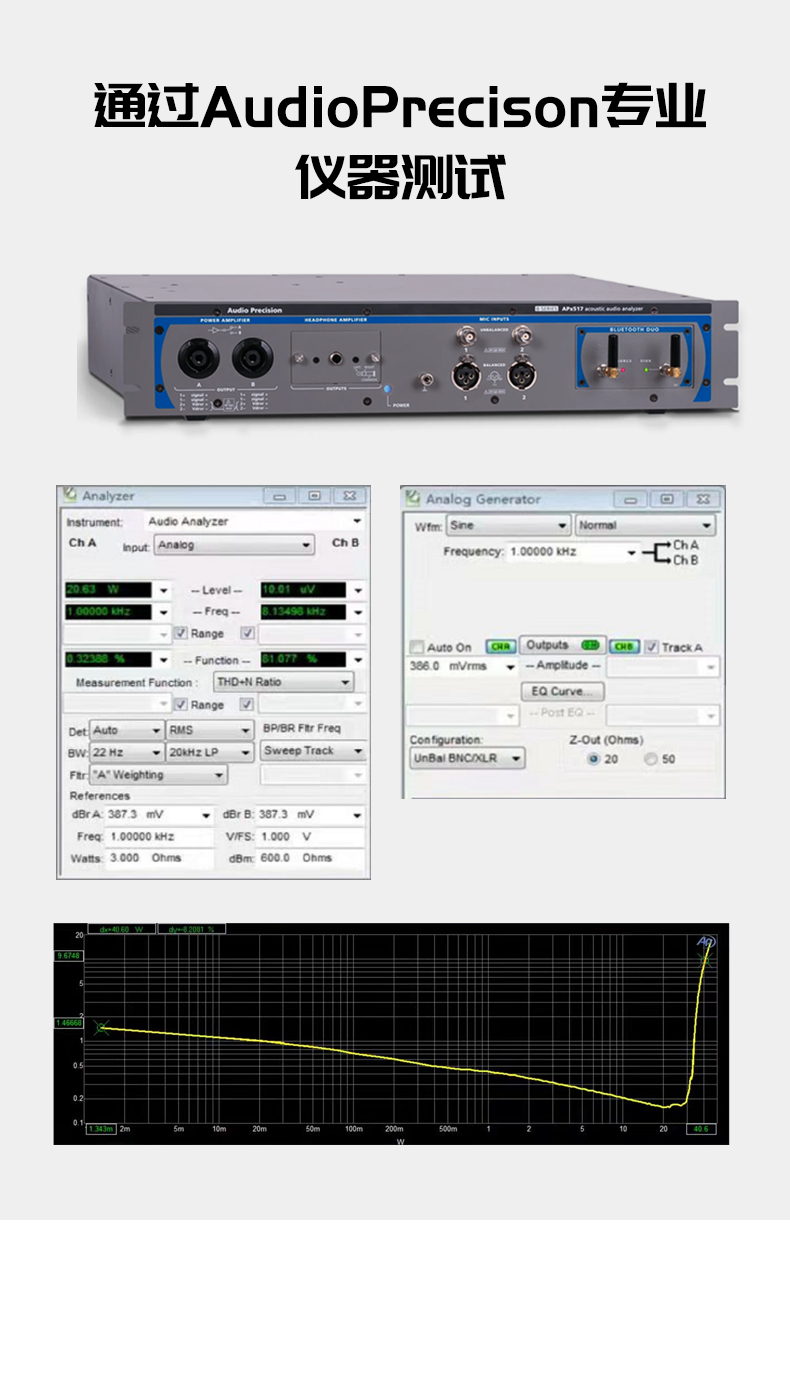Click the AP logo on the graph

click(706, 941)
